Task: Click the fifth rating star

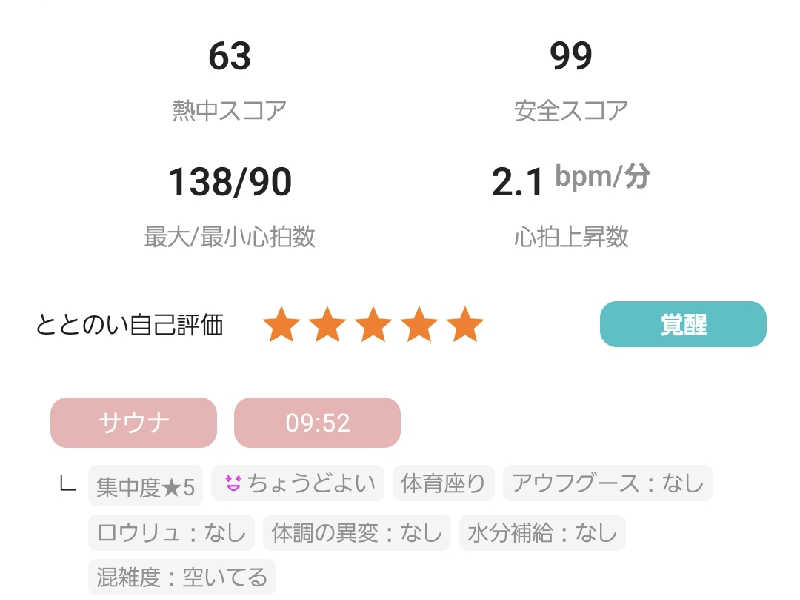Action: 465,325
